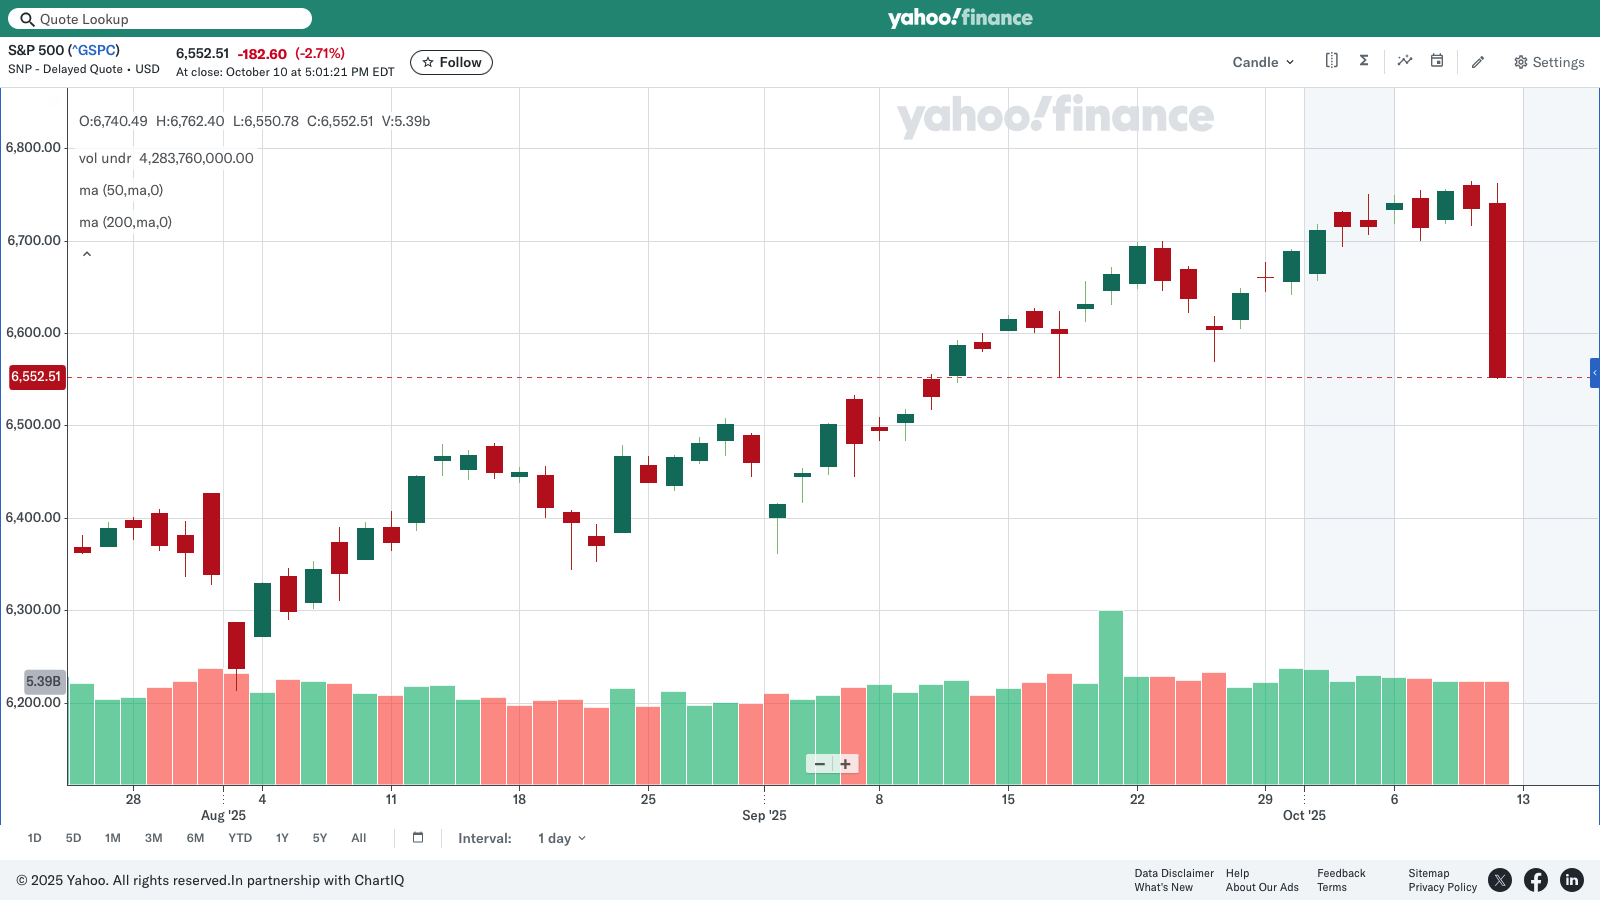Screen dimensions: 1600x900
Task: Open chart Settings gear
Action: tap(1549, 62)
